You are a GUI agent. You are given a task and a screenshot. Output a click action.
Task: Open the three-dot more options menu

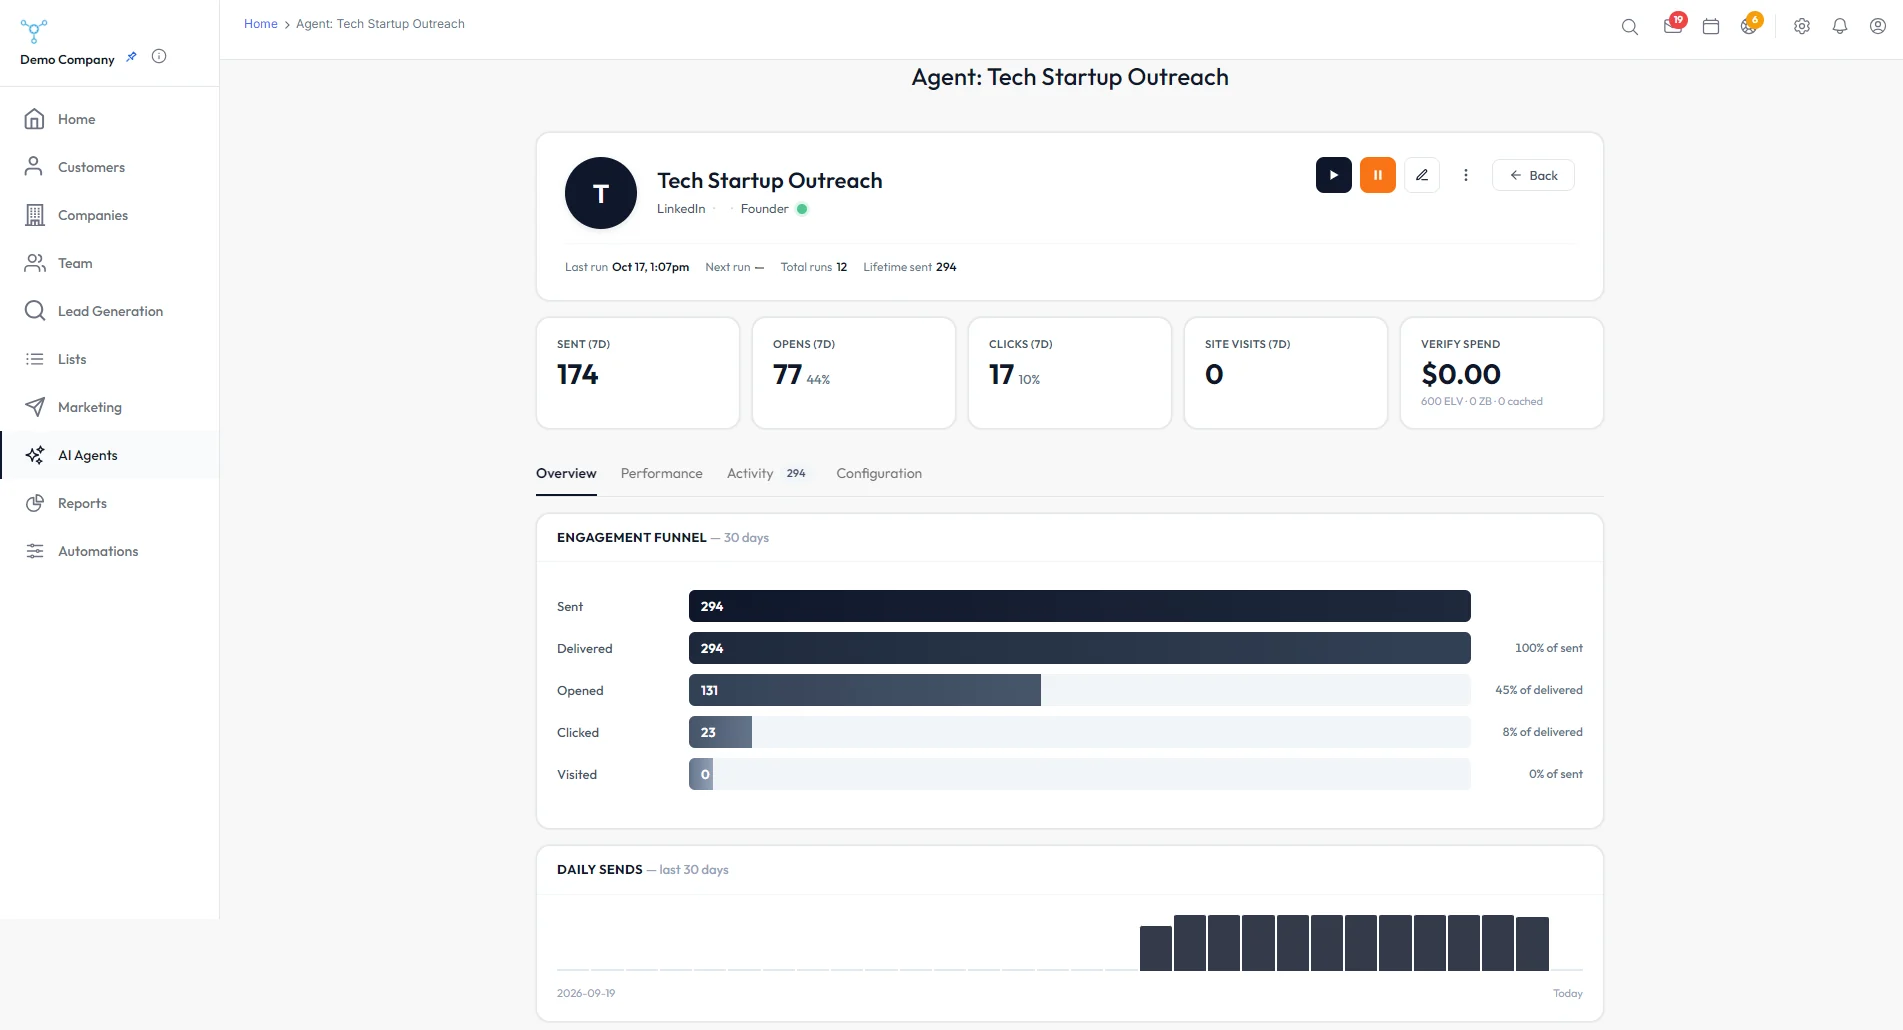(1466, 175)
